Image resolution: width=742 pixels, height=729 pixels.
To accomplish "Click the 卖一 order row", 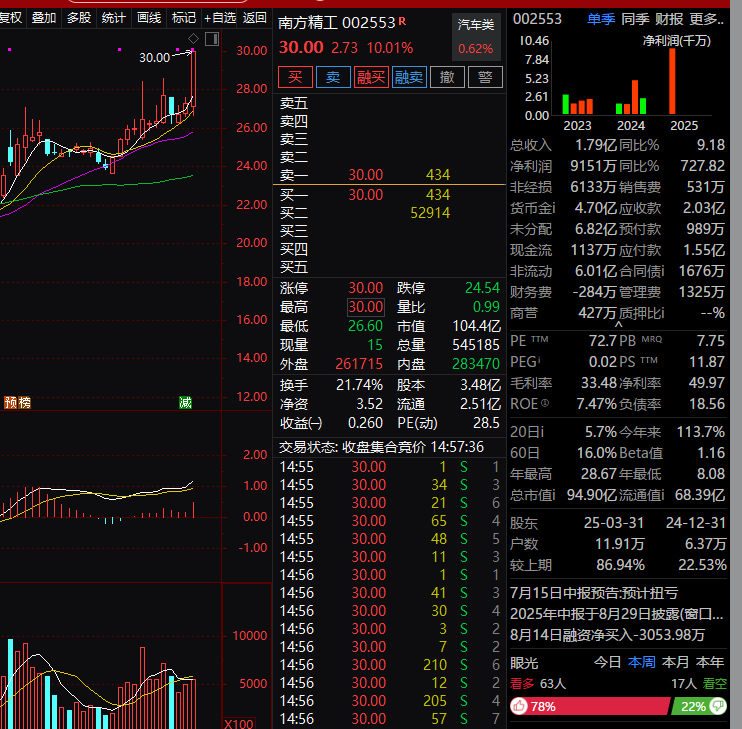I will (389, 175).
